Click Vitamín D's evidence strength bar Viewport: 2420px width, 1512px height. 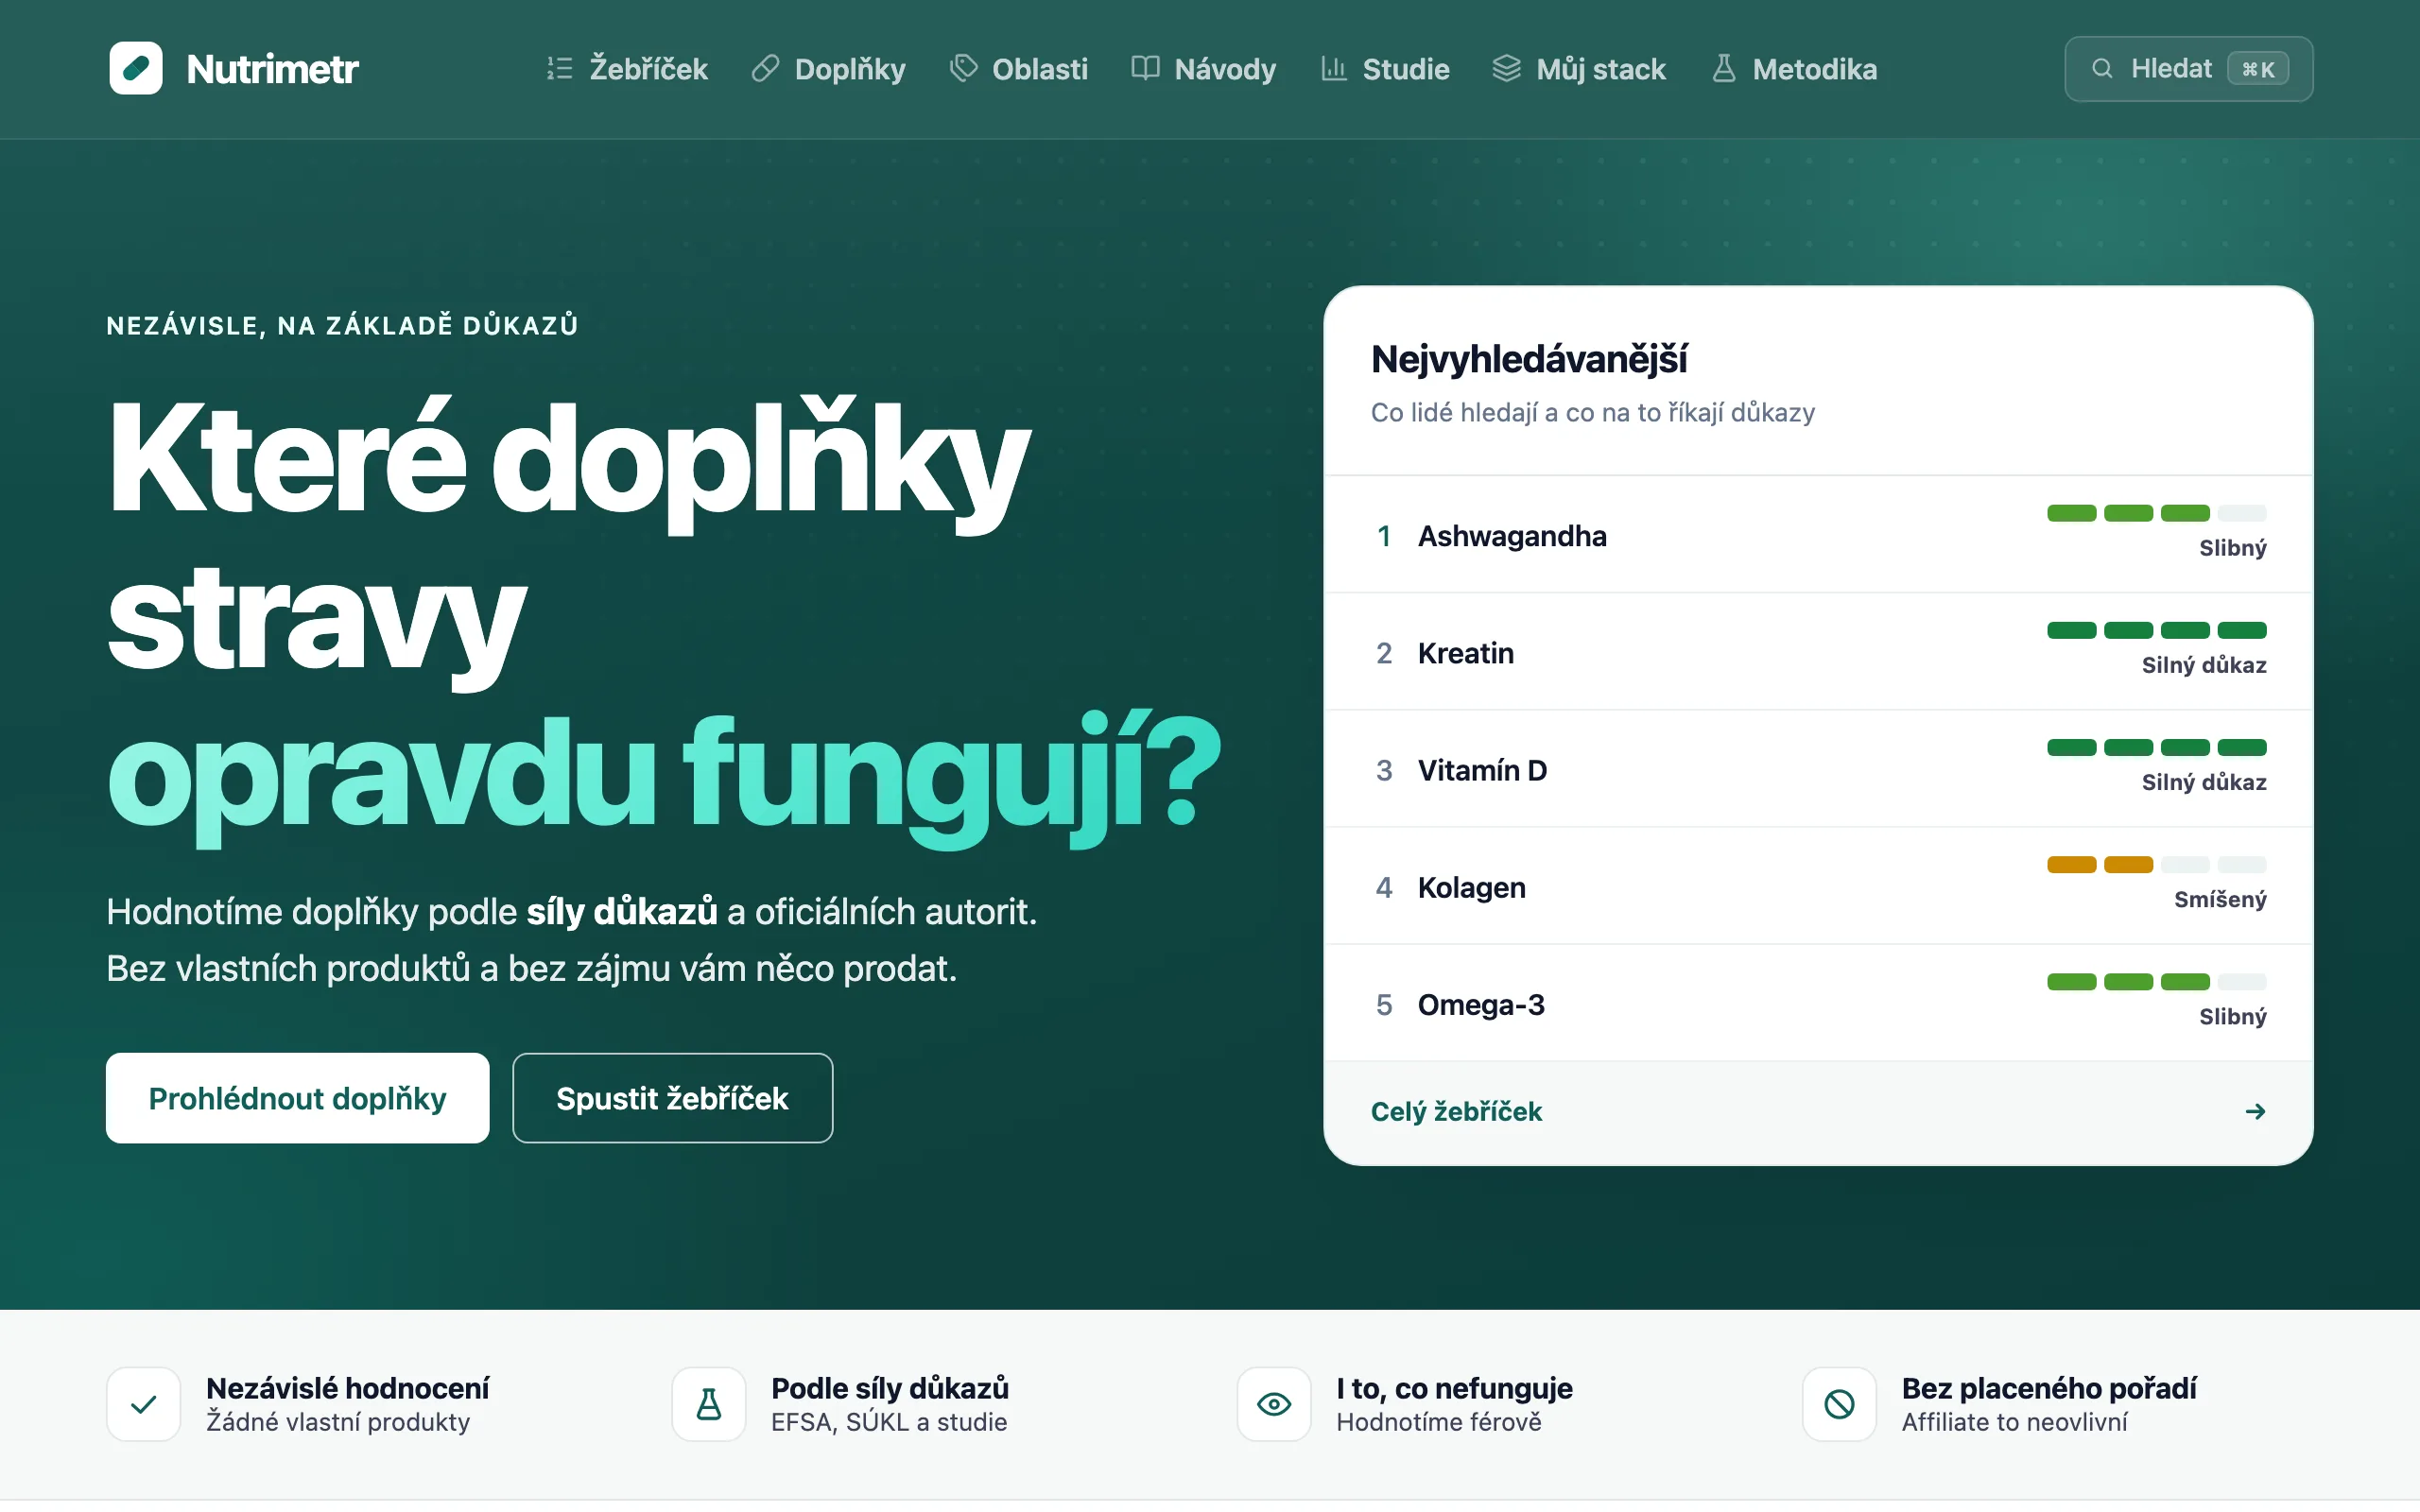2156,747
